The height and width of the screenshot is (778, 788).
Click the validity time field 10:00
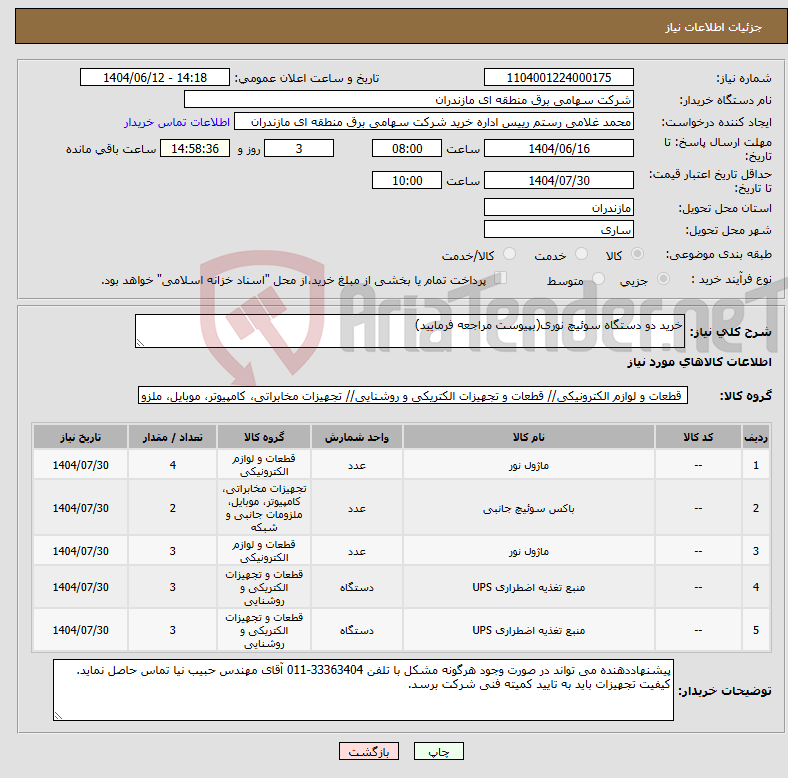point(407,180)
